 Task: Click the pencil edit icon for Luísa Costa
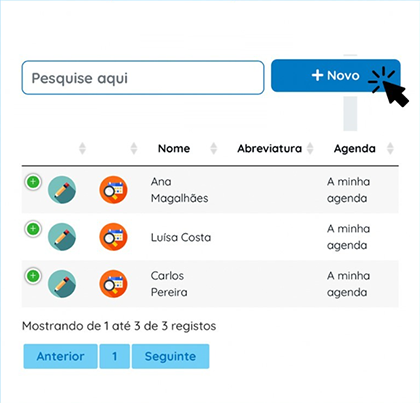click(62, 237)
